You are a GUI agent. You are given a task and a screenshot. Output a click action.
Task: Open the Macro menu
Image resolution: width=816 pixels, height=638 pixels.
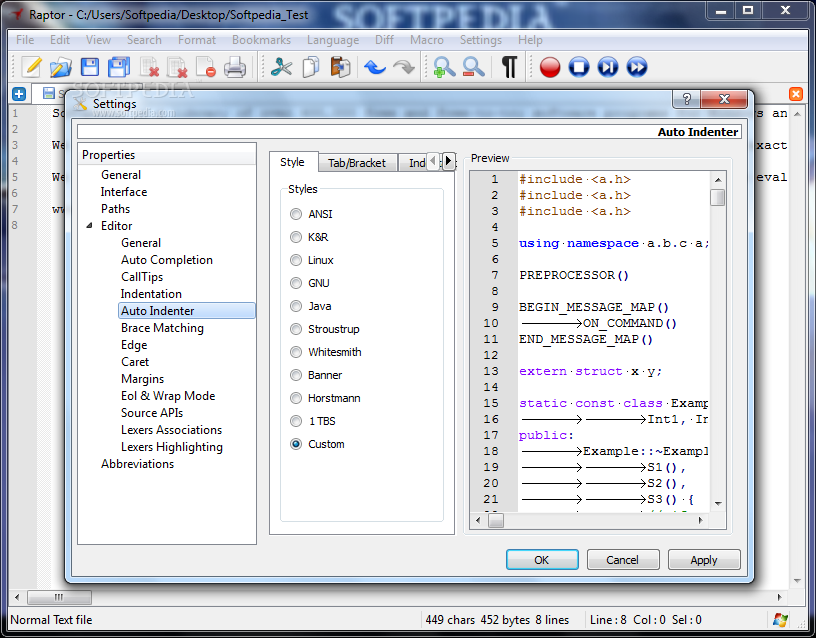click(x=427, y=40)
